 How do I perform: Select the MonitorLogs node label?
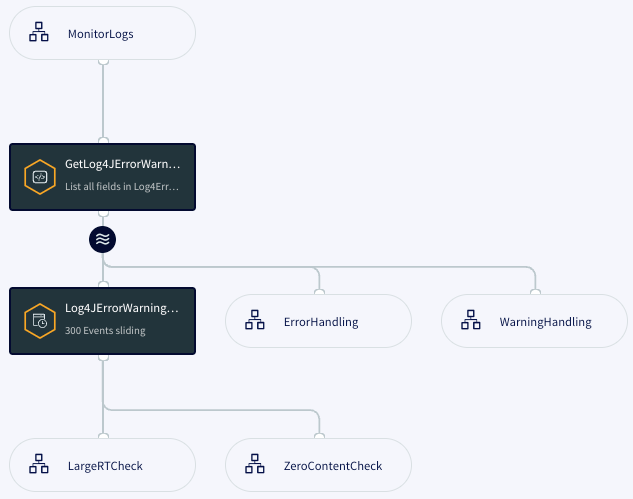click(x=100, y=34)
